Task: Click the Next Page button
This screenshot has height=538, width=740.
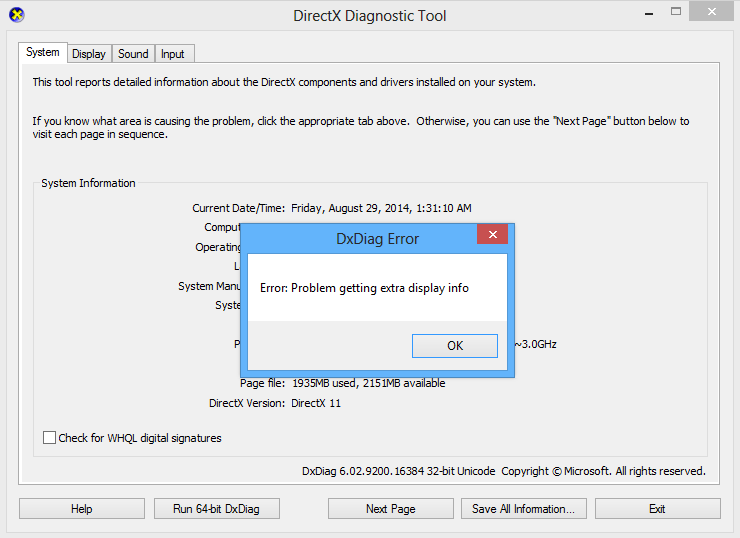Action: (390, 509)
